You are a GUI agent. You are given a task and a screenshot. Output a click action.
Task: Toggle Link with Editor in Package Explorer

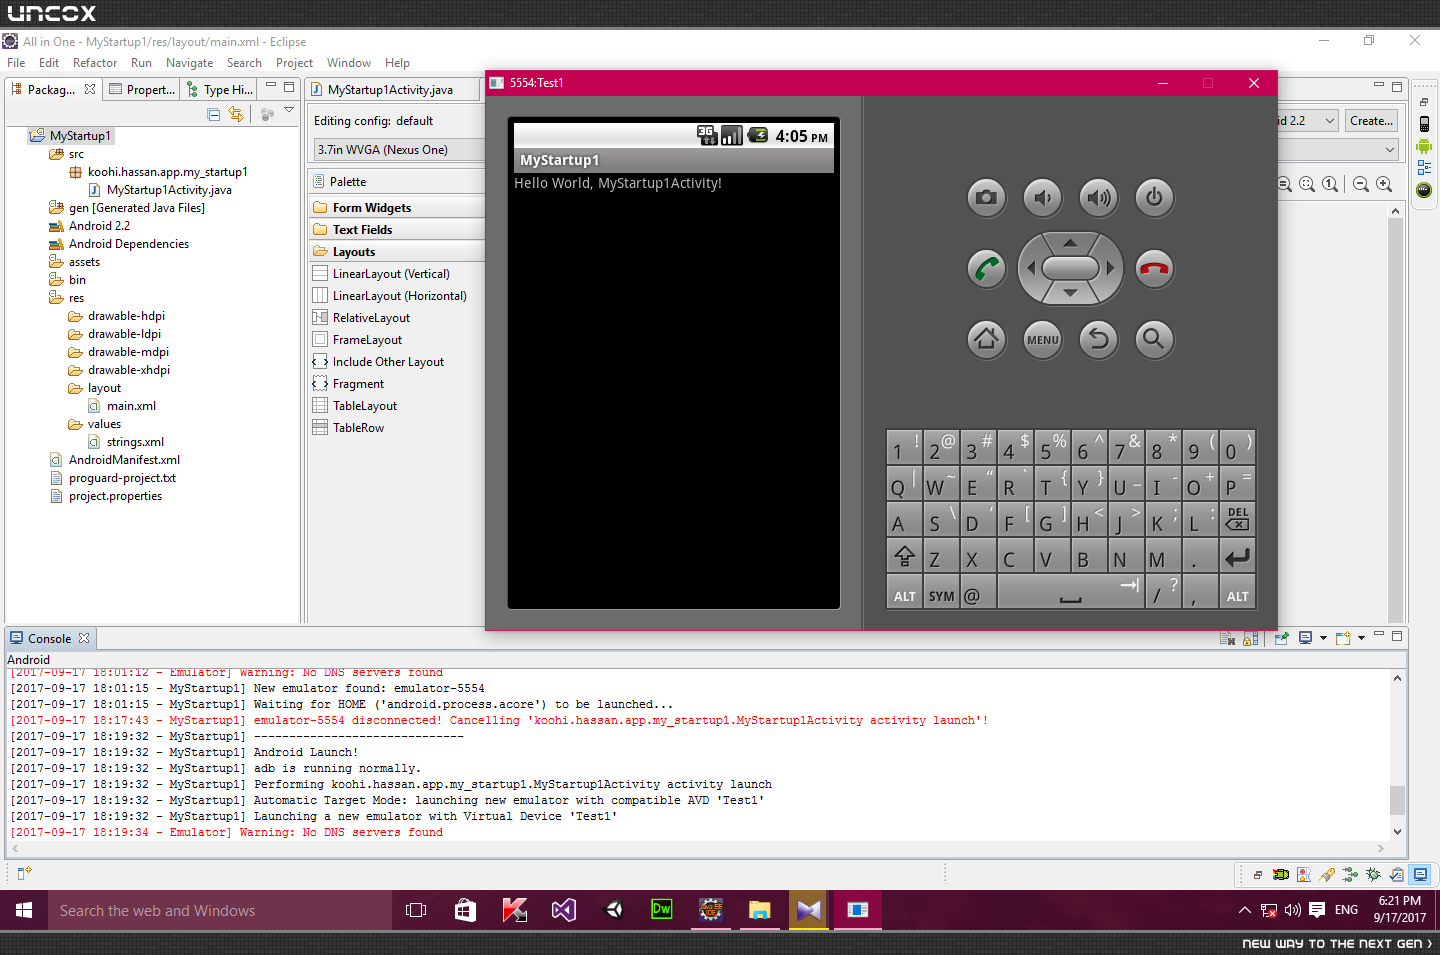236,115
